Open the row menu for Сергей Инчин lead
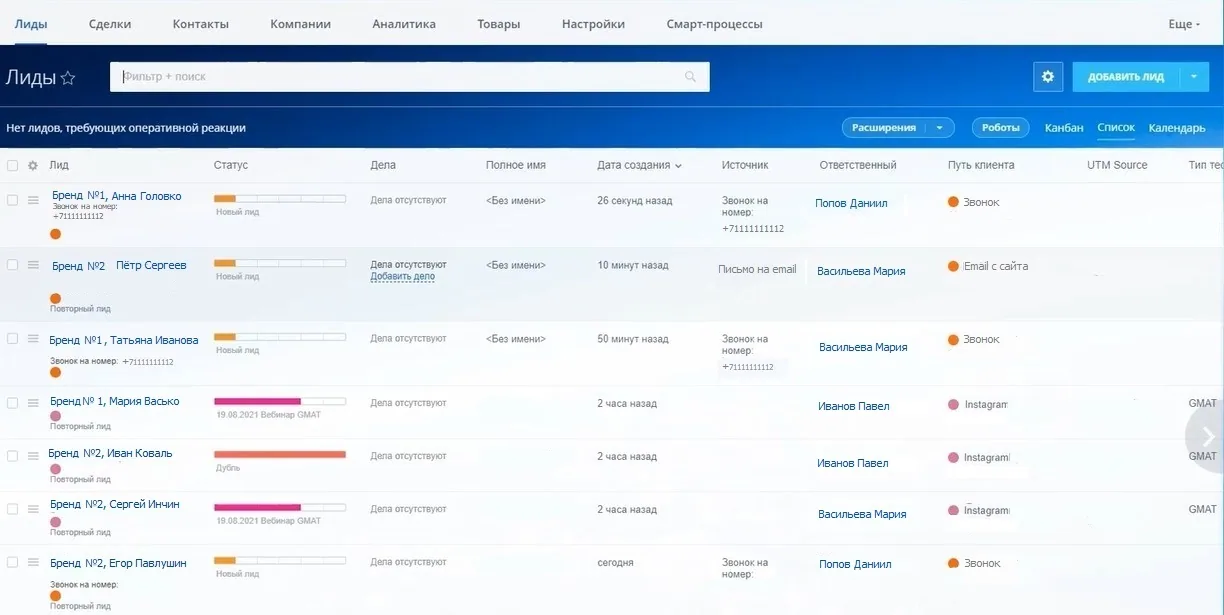 (x=33, y=509)
